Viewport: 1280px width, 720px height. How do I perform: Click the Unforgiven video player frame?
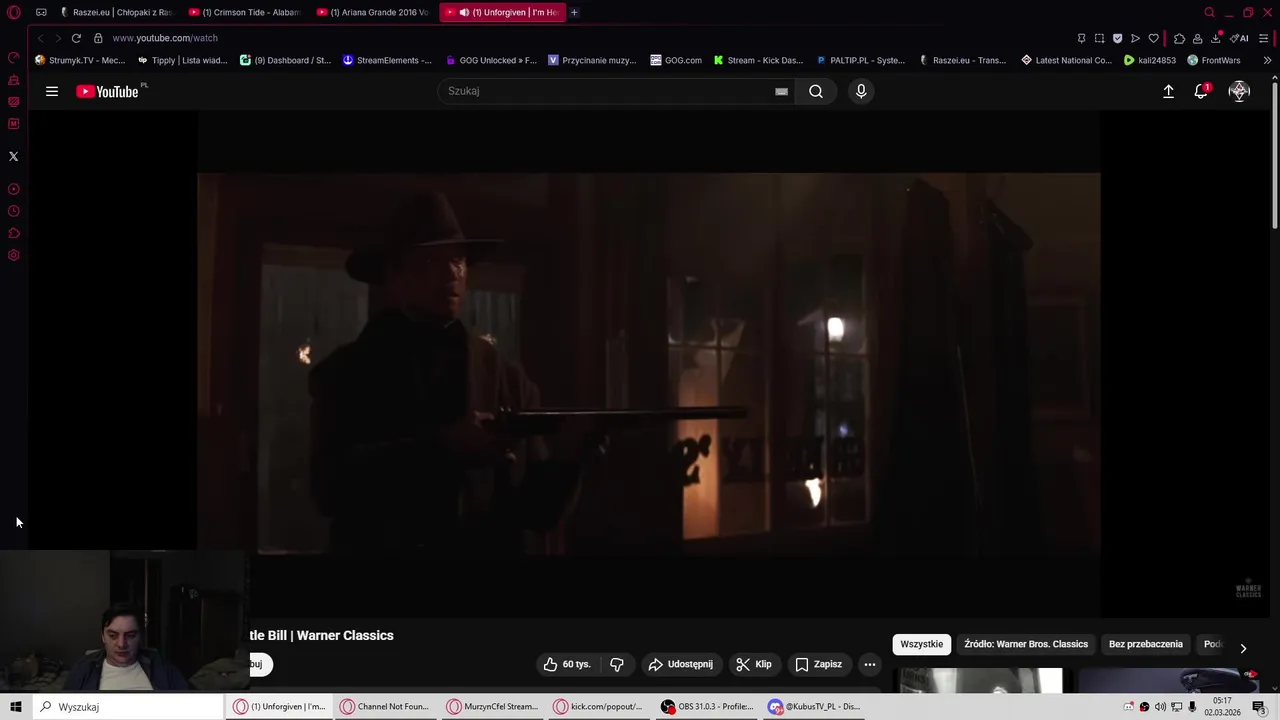(648, 364)
